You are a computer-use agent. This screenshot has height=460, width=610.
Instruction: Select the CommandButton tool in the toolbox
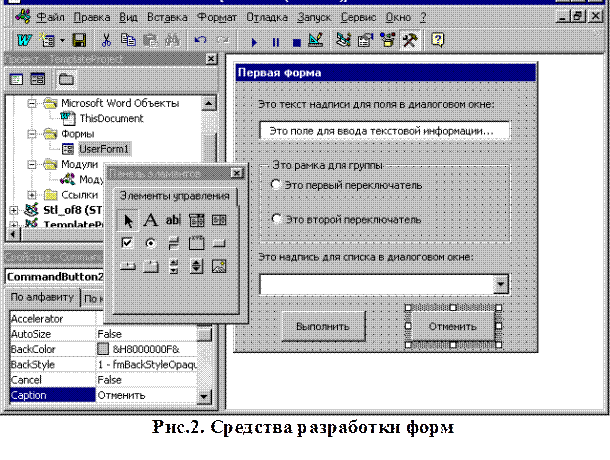coord(219,244)
